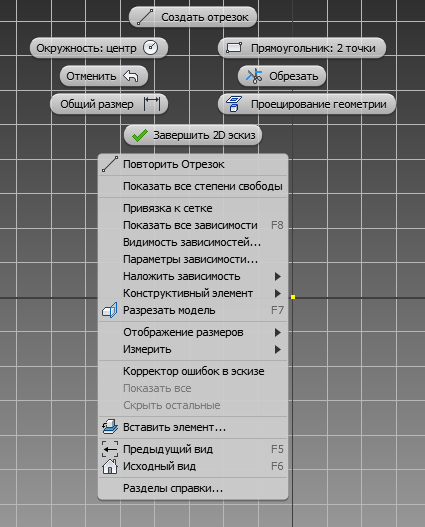Screen dimensions: 425x527
Task: Click the Исходный вид house icon
Action: pyautogui.click(x=110, y=466)
